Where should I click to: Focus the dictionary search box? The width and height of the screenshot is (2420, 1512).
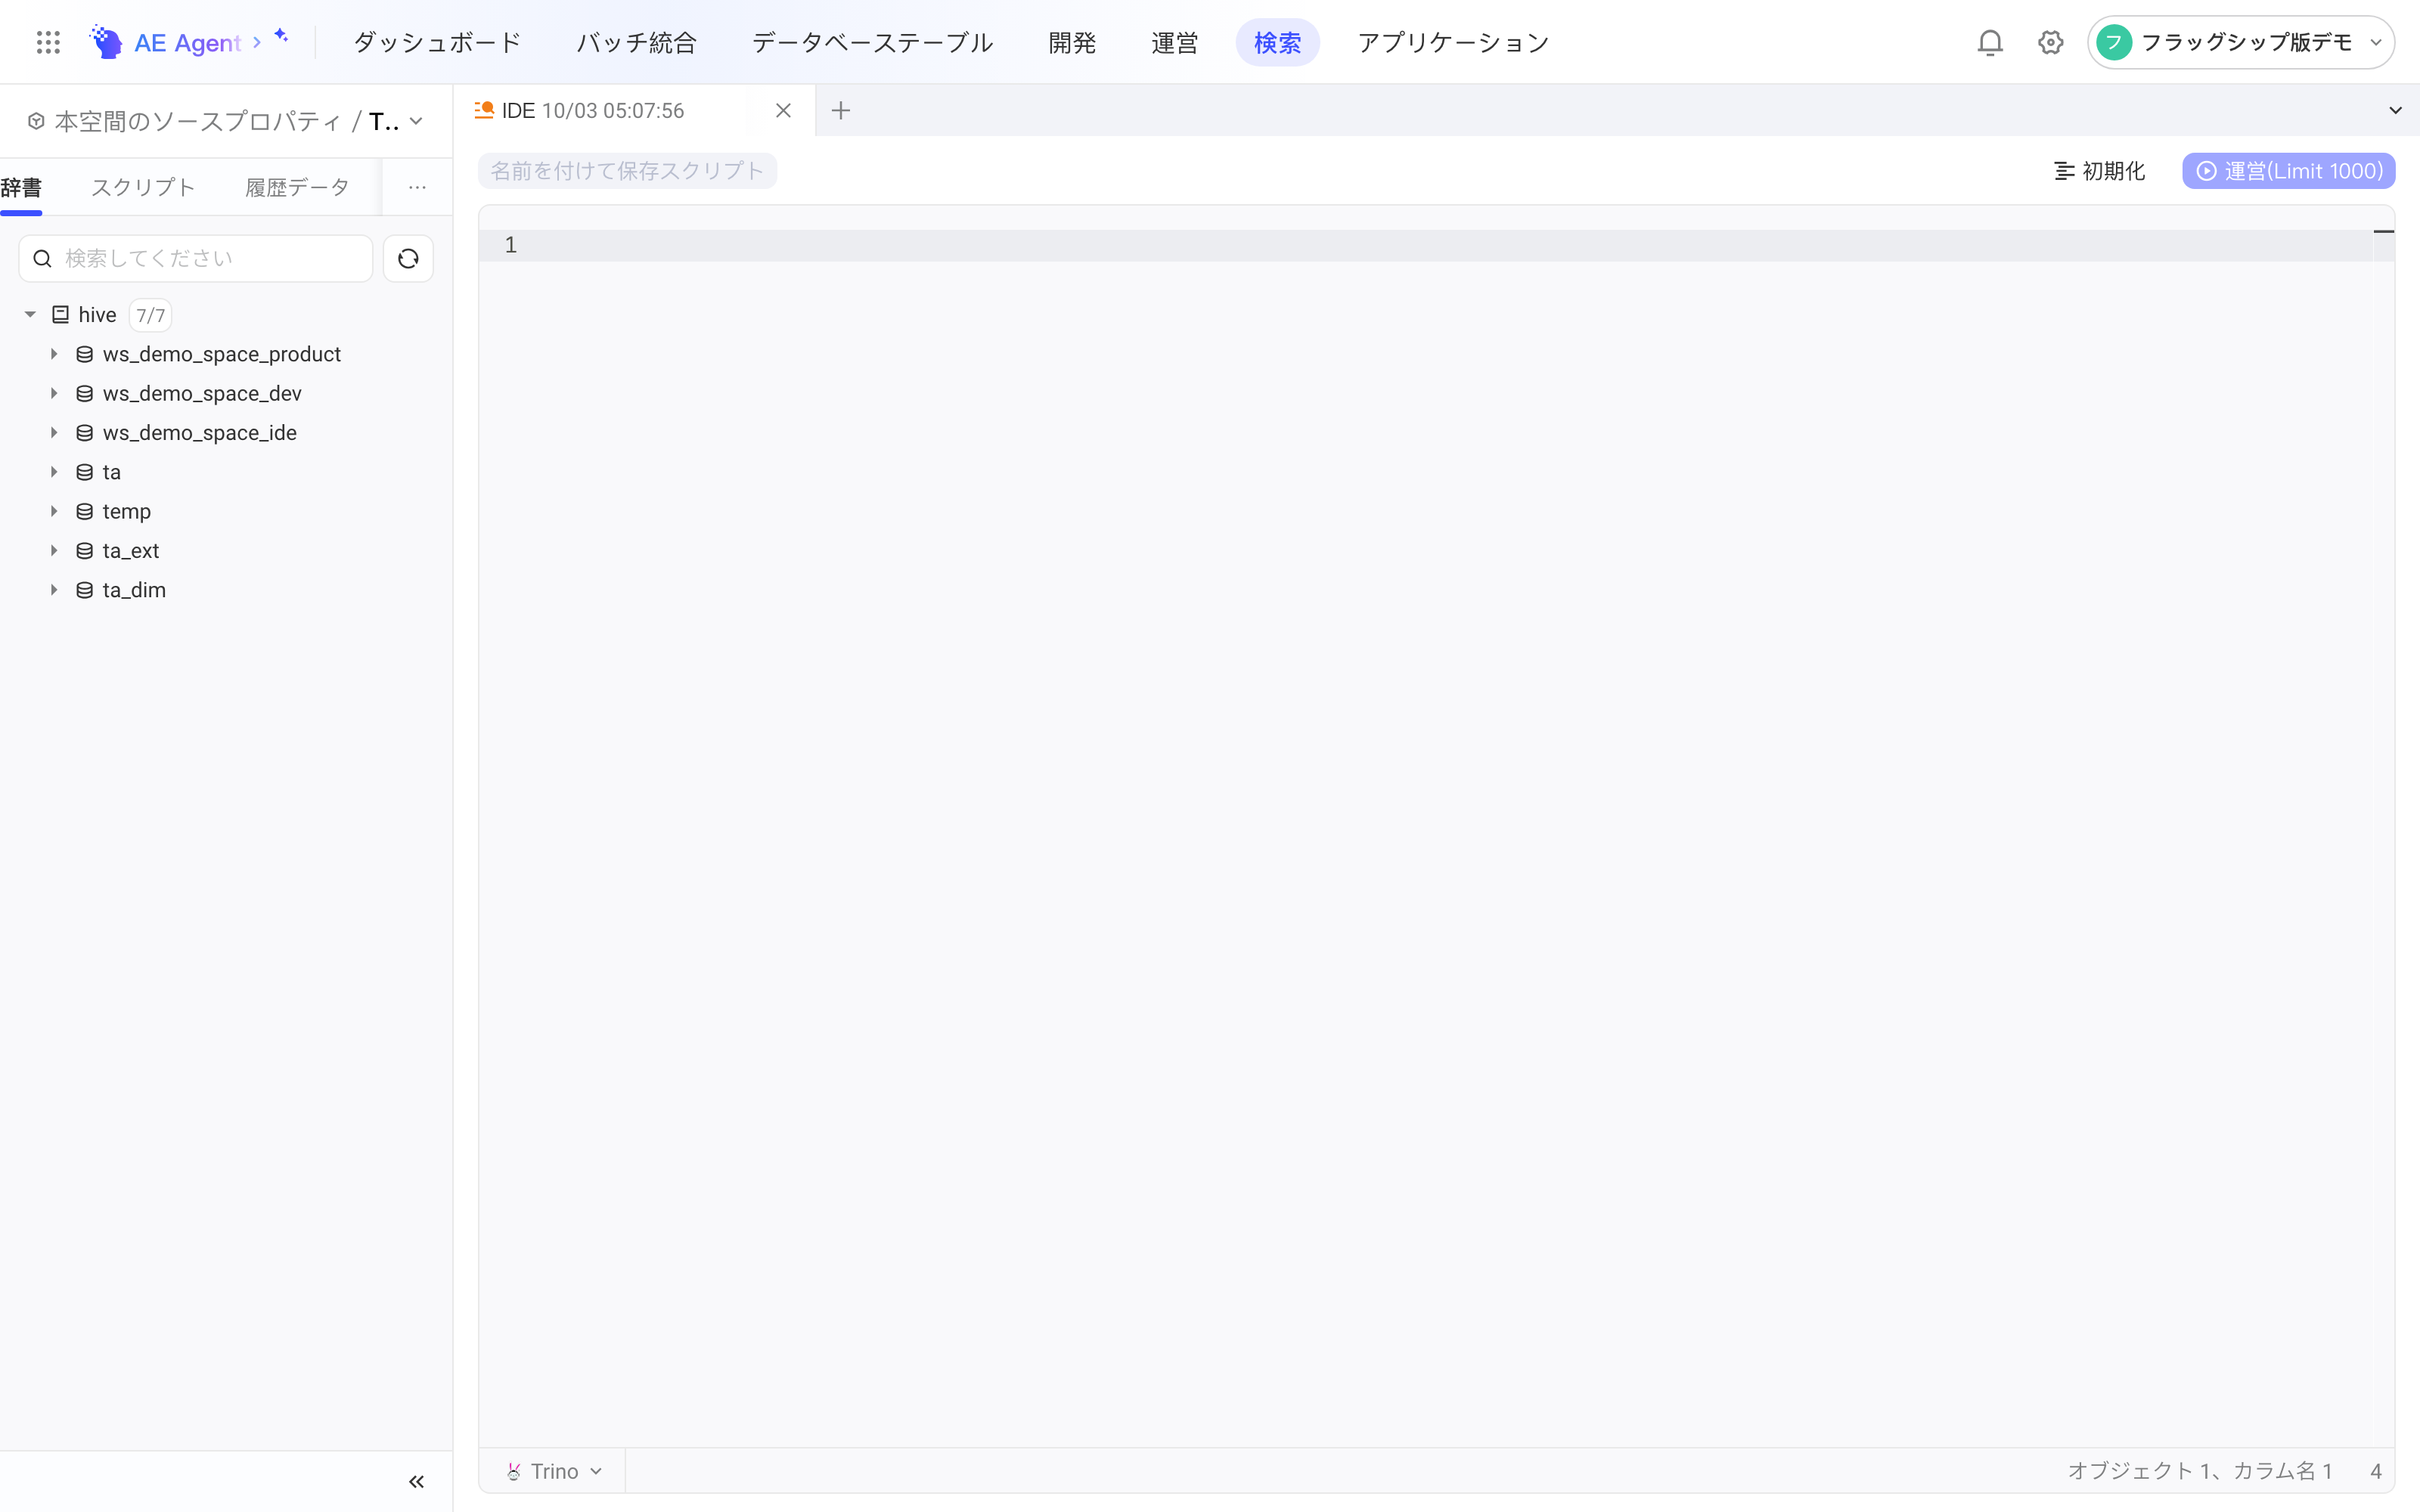pos(196,259)
